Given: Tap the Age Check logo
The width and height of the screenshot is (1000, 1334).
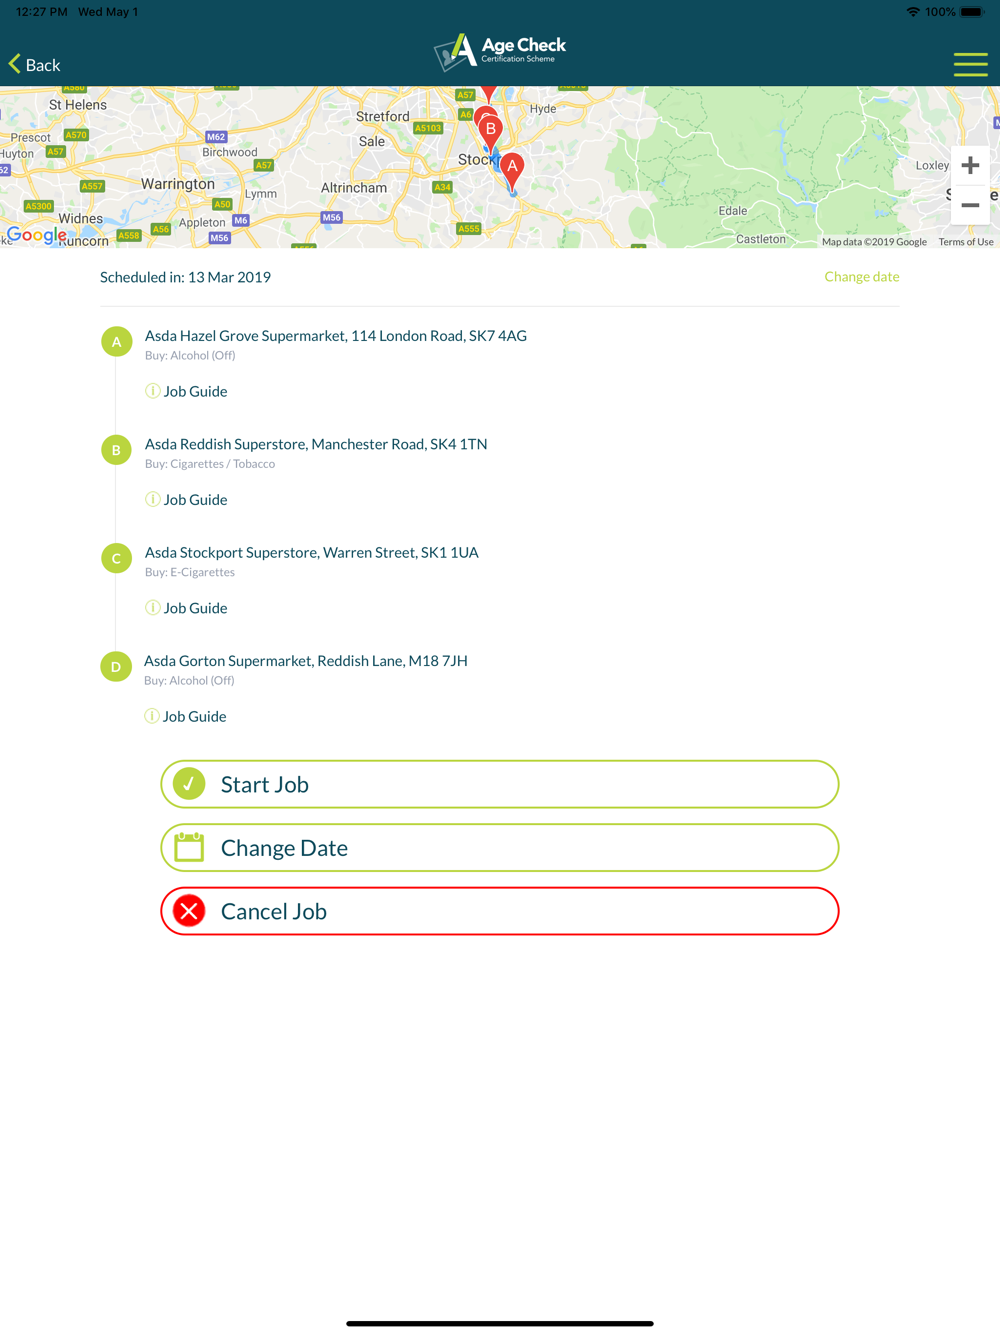Looking at the screenshot, I should pyautogui.click(x=500, y=51).
